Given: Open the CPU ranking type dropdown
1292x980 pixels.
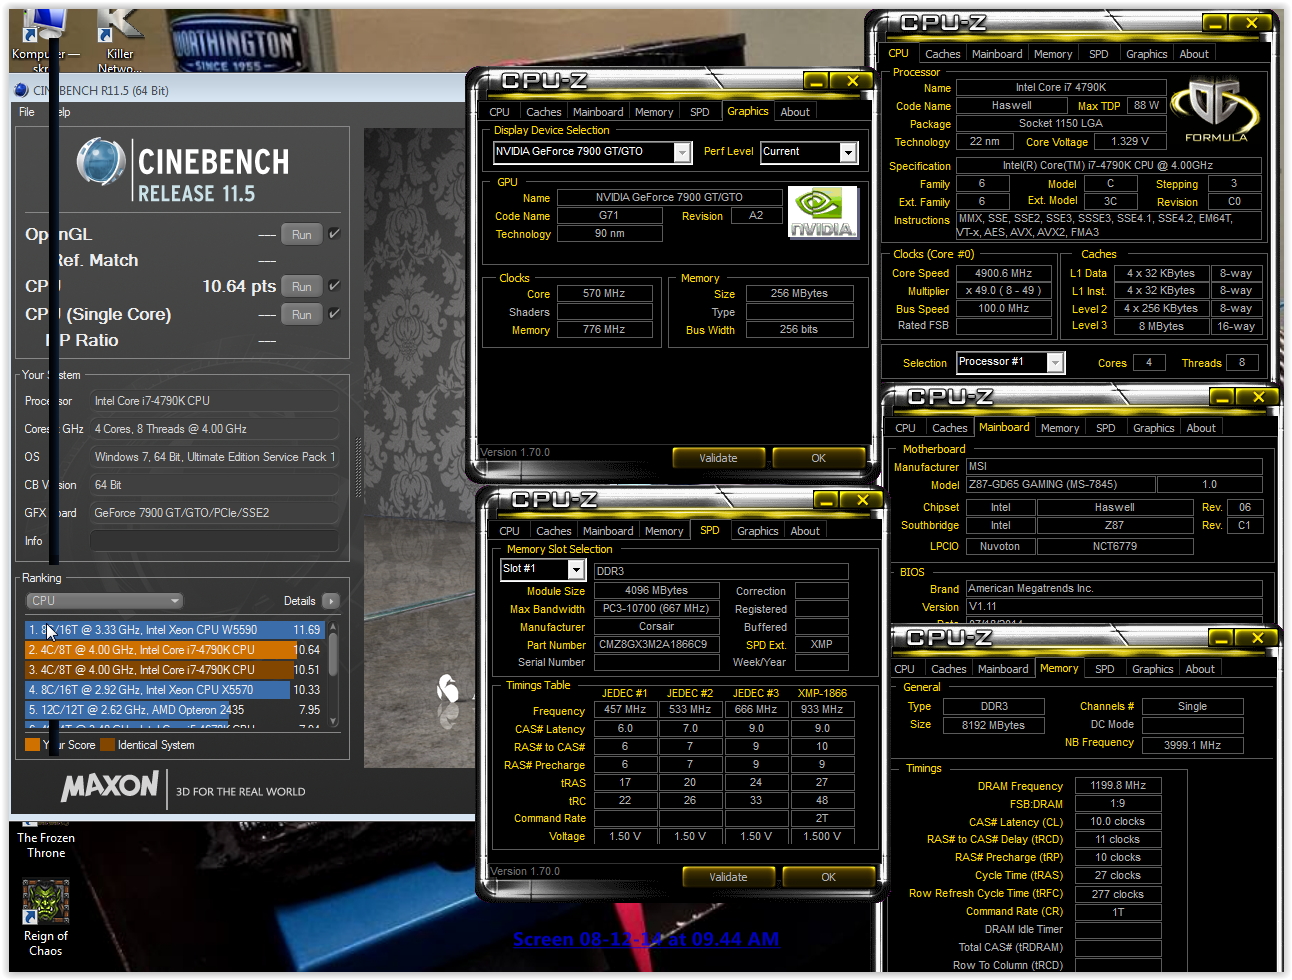Looking at the screenshot, I should 104,601.
